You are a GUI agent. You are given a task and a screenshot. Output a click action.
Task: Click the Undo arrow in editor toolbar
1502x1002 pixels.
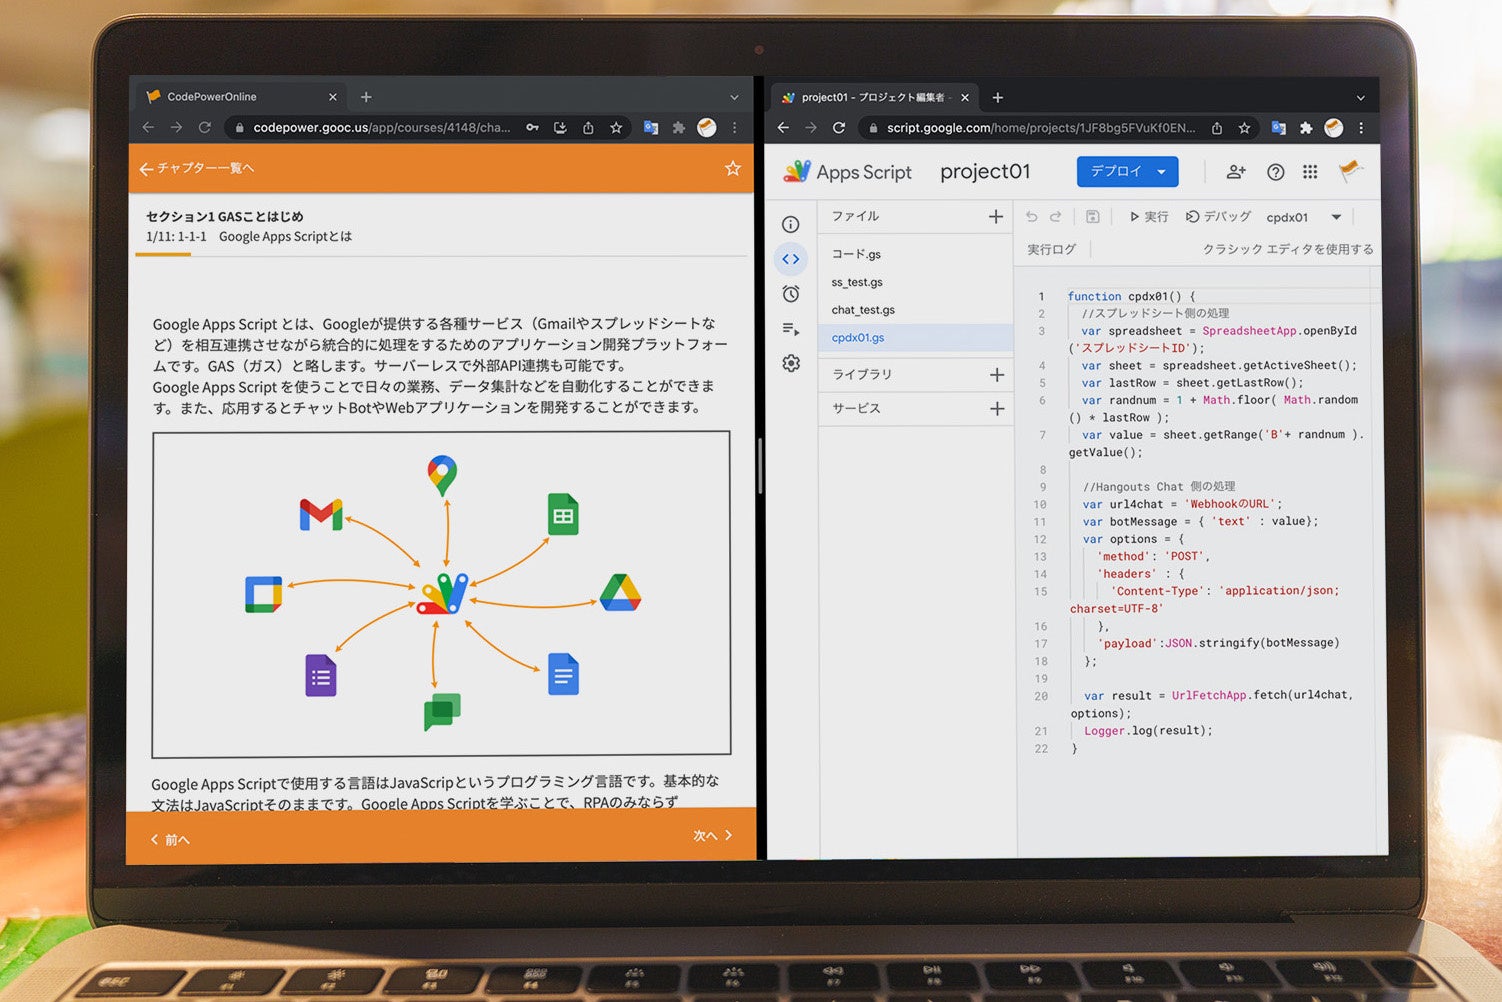(1032, 216)
